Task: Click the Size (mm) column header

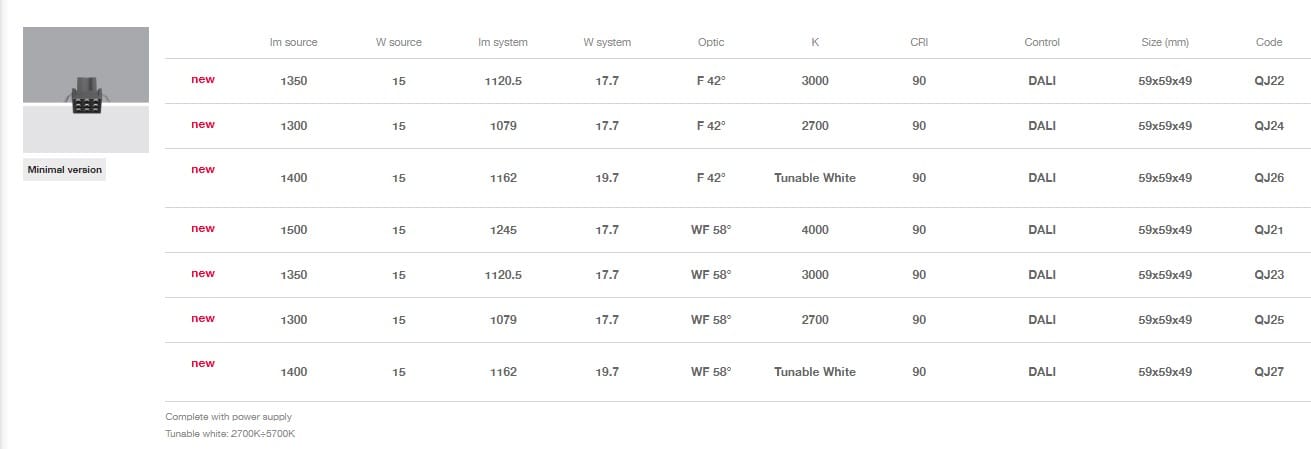Action: [1165, 43]
